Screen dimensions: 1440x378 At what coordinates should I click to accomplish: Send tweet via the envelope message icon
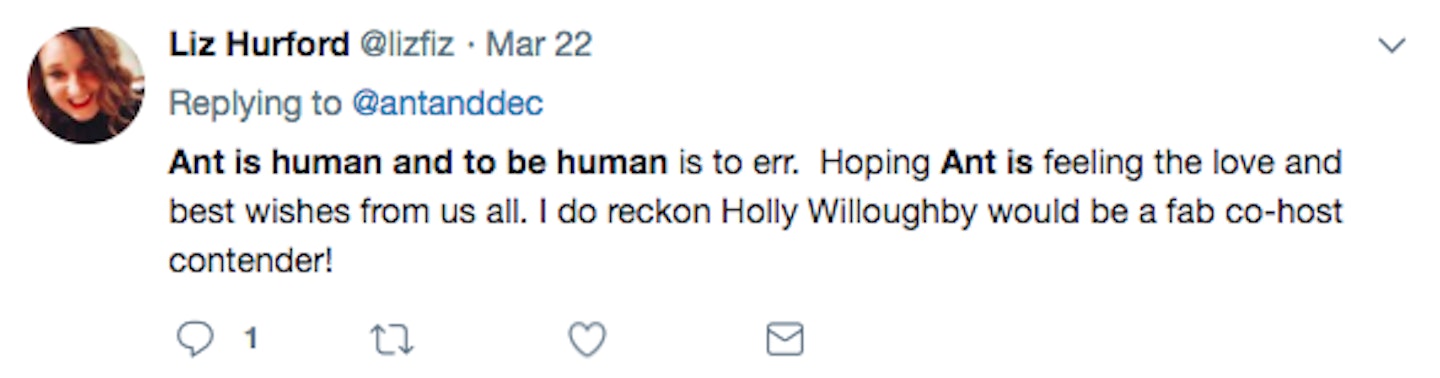[784, 341]
